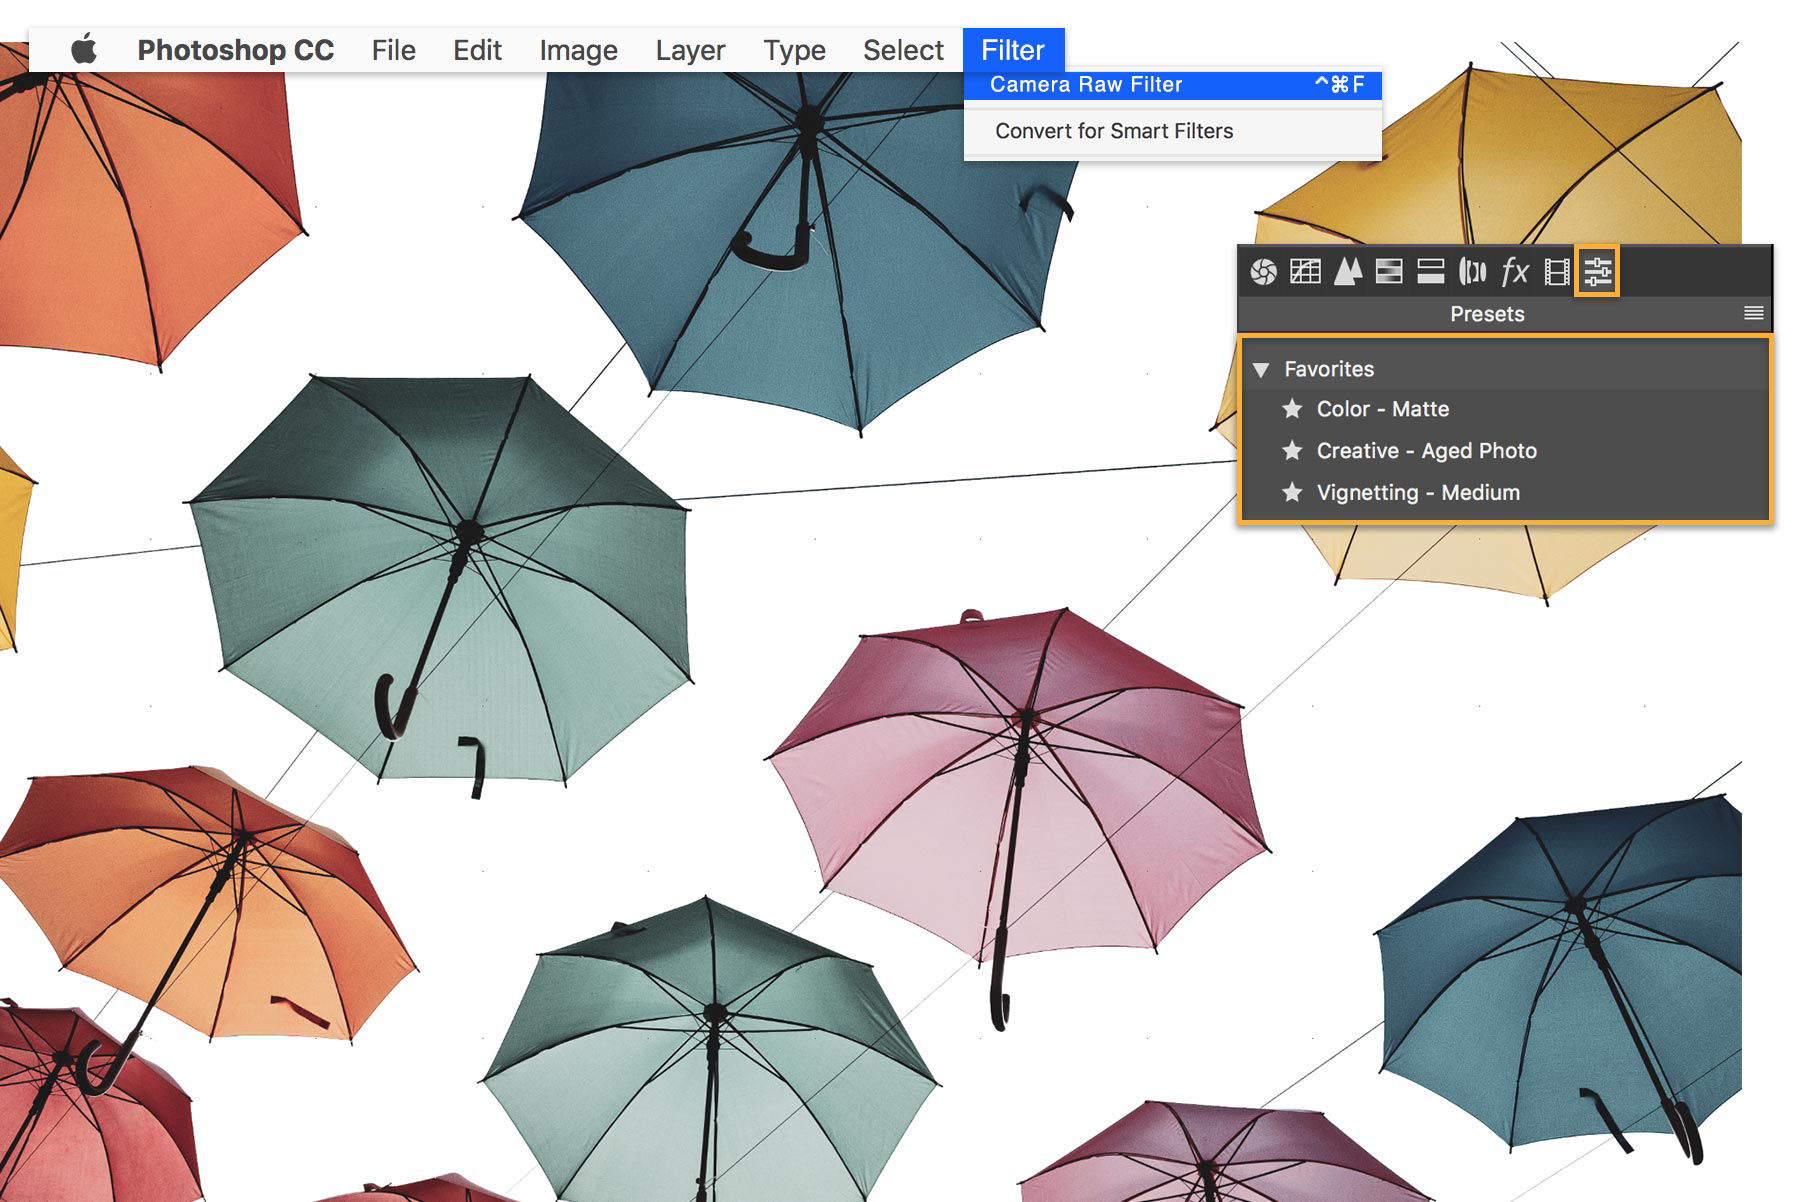The height and width of the screenshot is (1202, 1800).
Task: Toggle favorite star on Creative - Aged Photo
Action: (x=1292, y=450)
